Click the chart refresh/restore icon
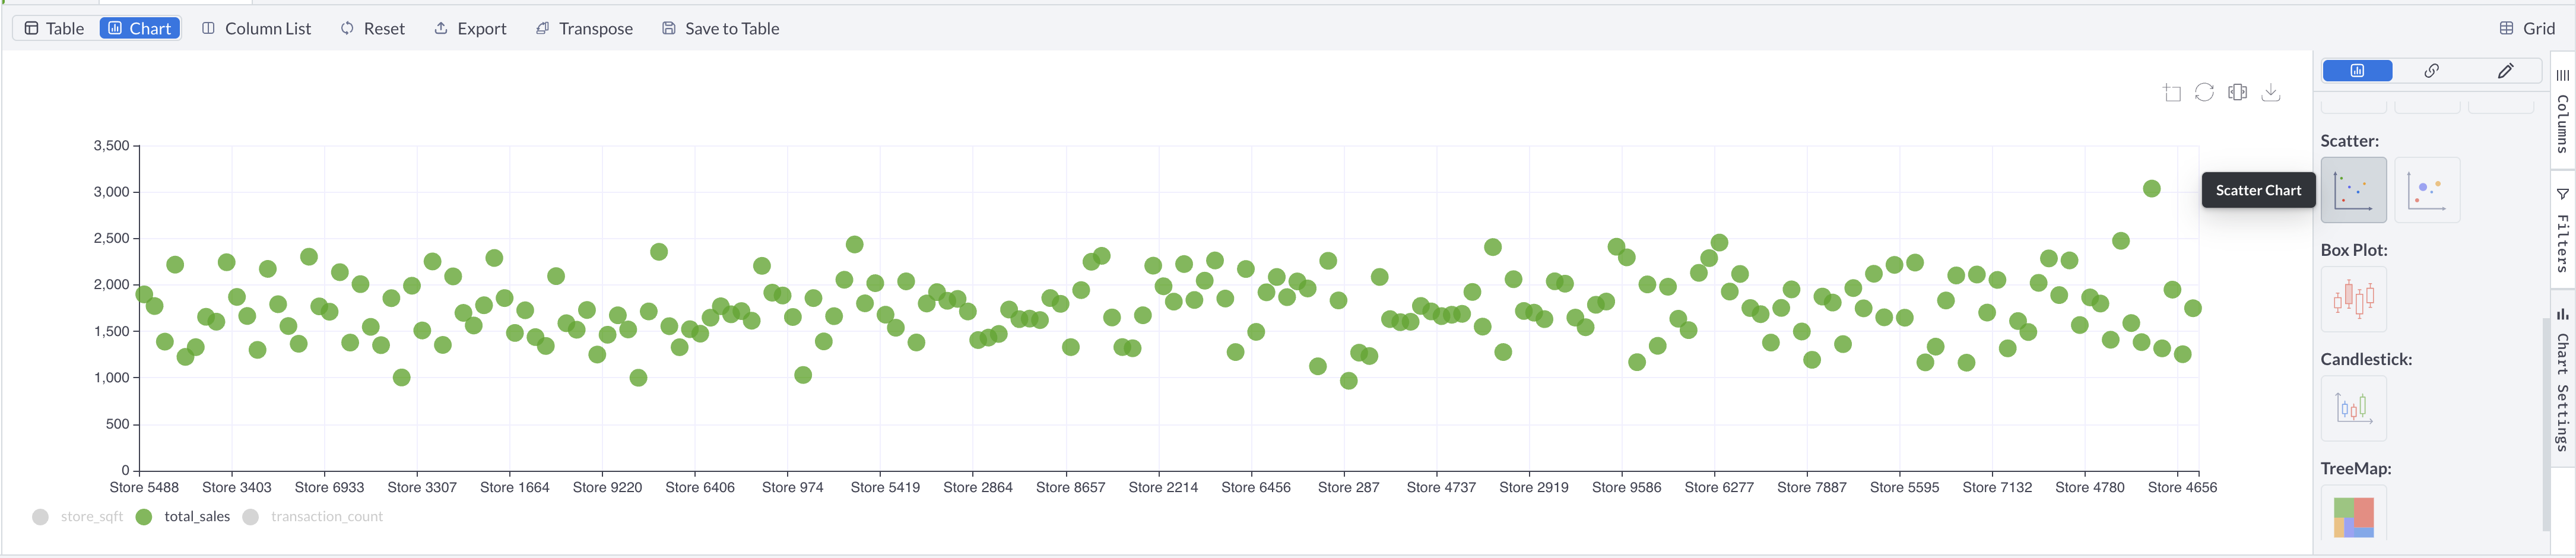This screenshot has height=558, width=2576. coord(2204,92)
